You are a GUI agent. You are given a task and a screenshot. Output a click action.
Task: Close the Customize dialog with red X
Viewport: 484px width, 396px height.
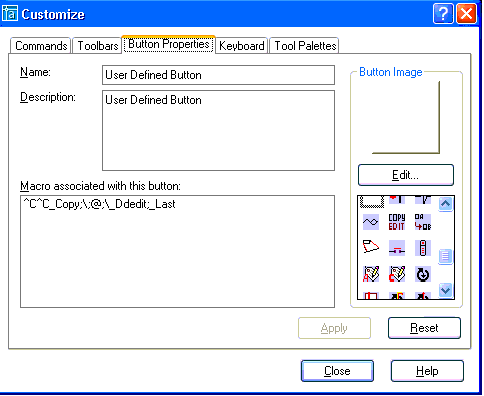click(x=466, y=14)
